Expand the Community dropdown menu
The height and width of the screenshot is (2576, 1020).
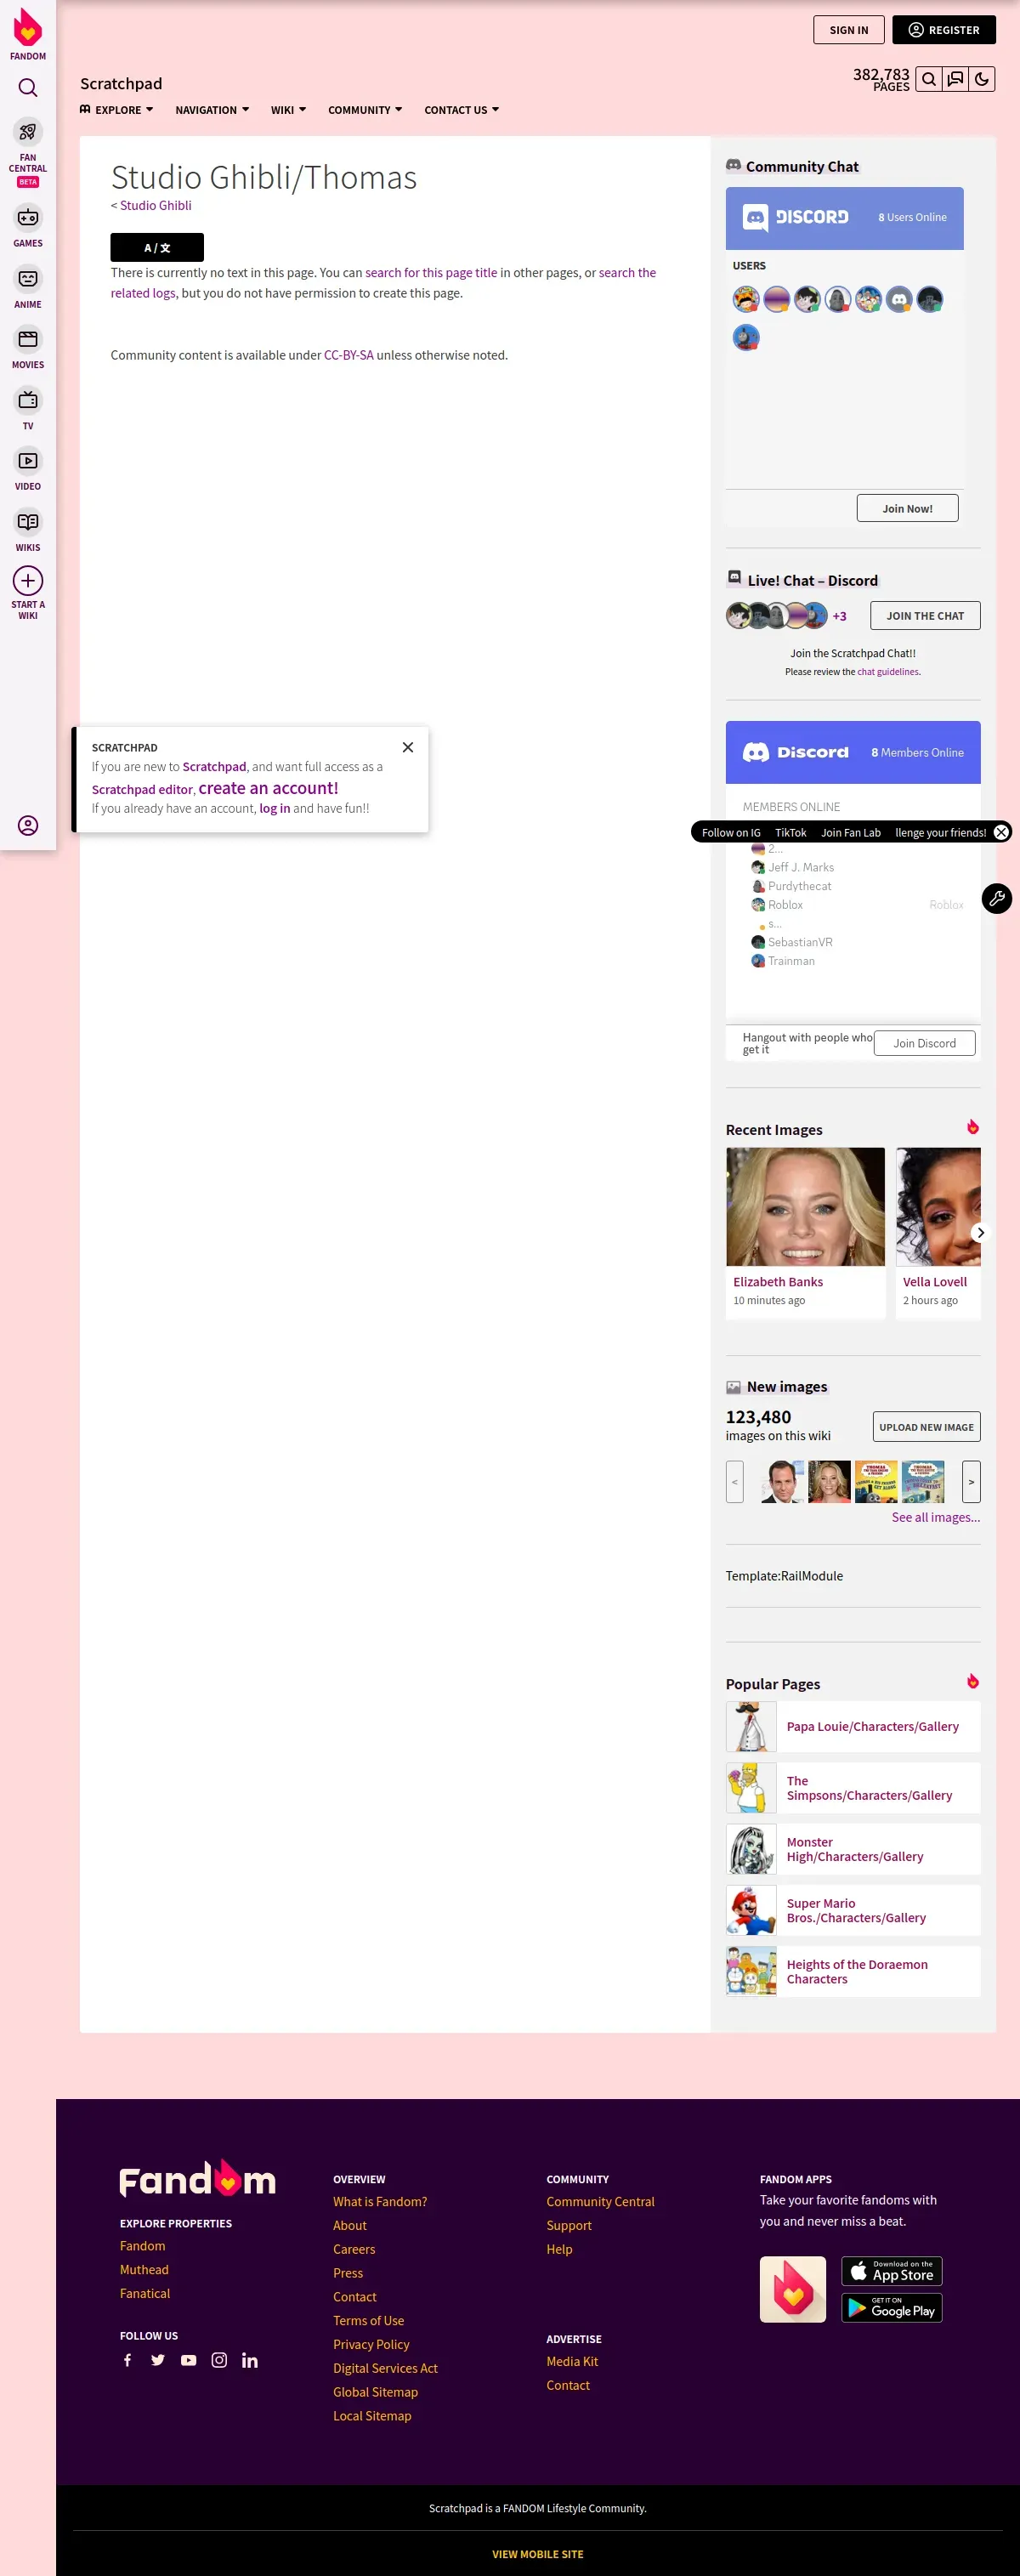[365, 110]
